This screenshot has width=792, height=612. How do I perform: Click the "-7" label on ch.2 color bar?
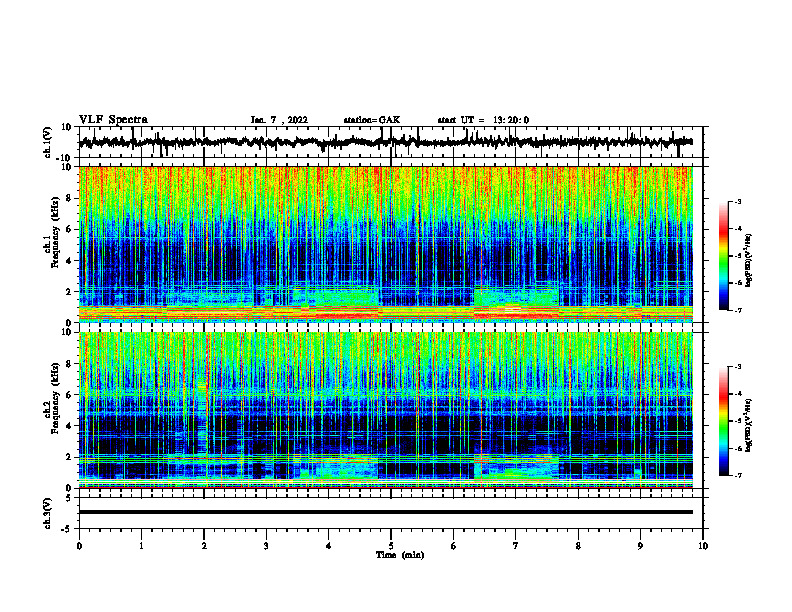pos(738,475)
